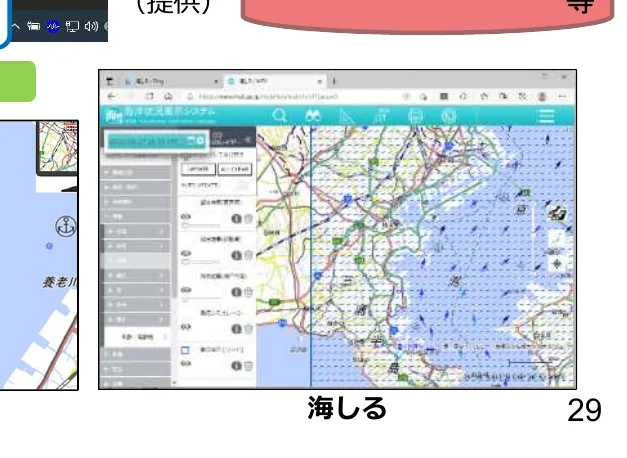Image resolution: width=627 pixels, height=458 pixels.
Task: Click the right outlined button in layer panel
Action: pyautogui.click(x=235, y=169)
